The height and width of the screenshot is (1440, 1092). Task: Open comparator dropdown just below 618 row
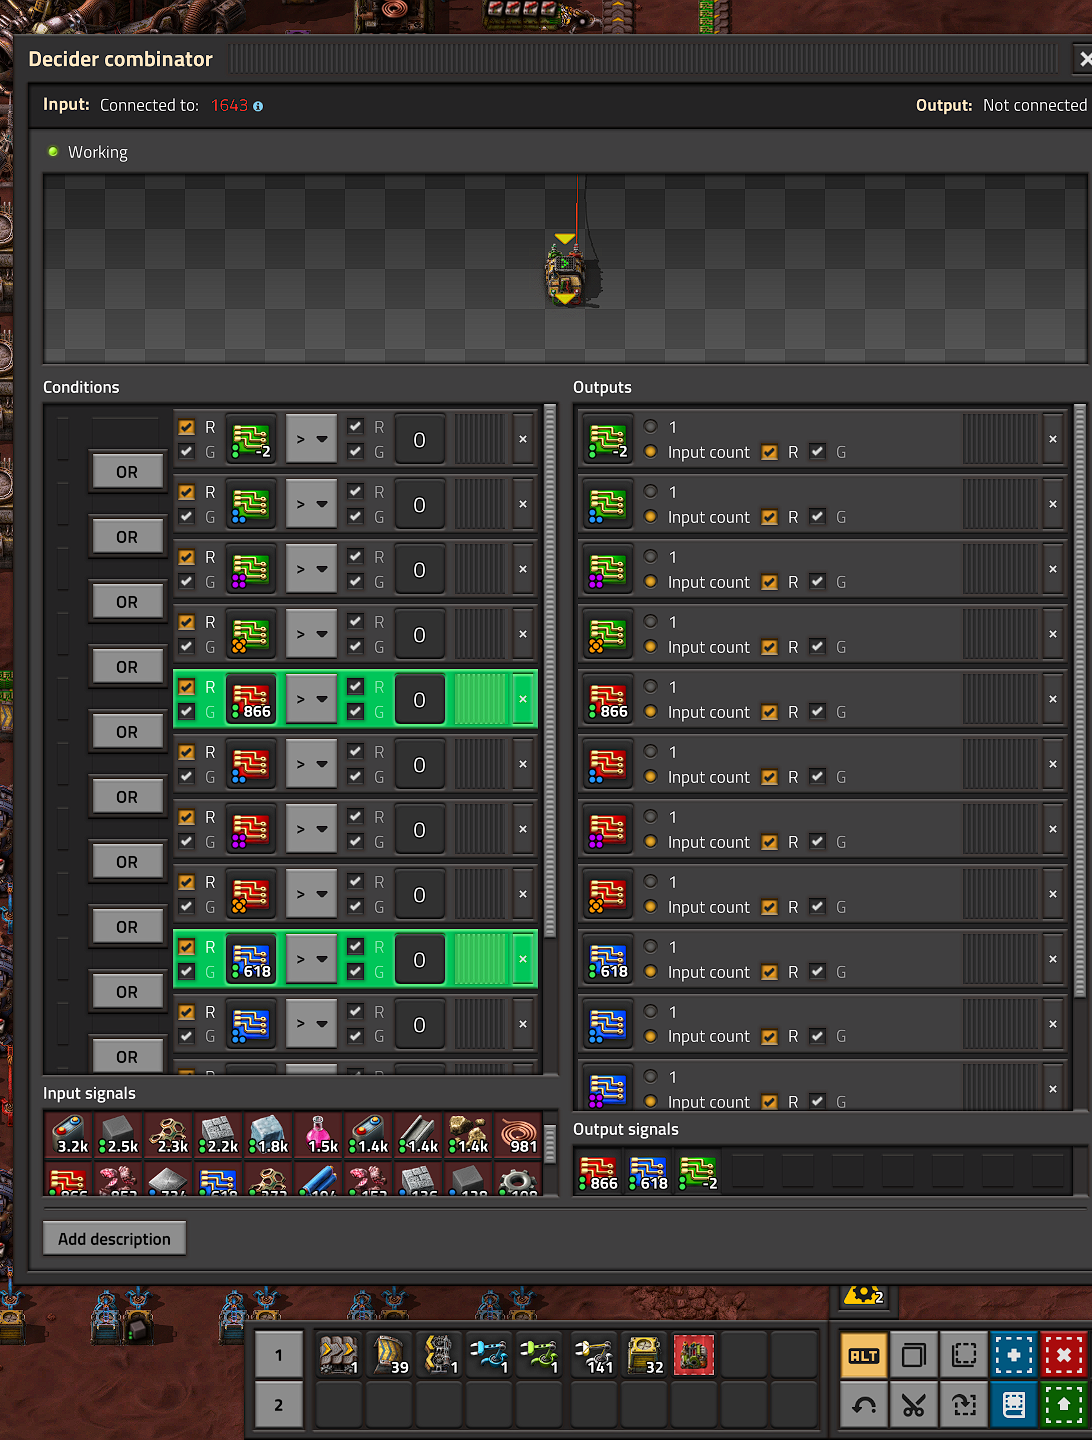311,1025
